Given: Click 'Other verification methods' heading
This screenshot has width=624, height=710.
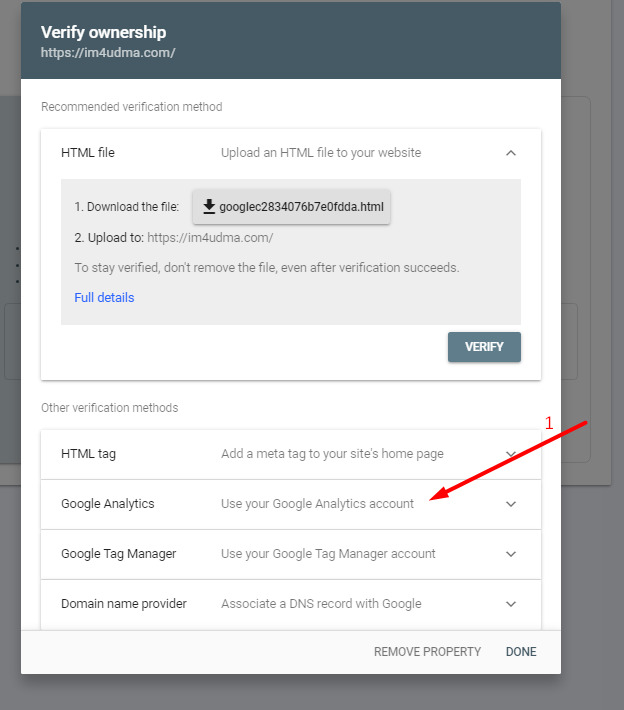Looking at the screenshot, I should coord(109,408).
